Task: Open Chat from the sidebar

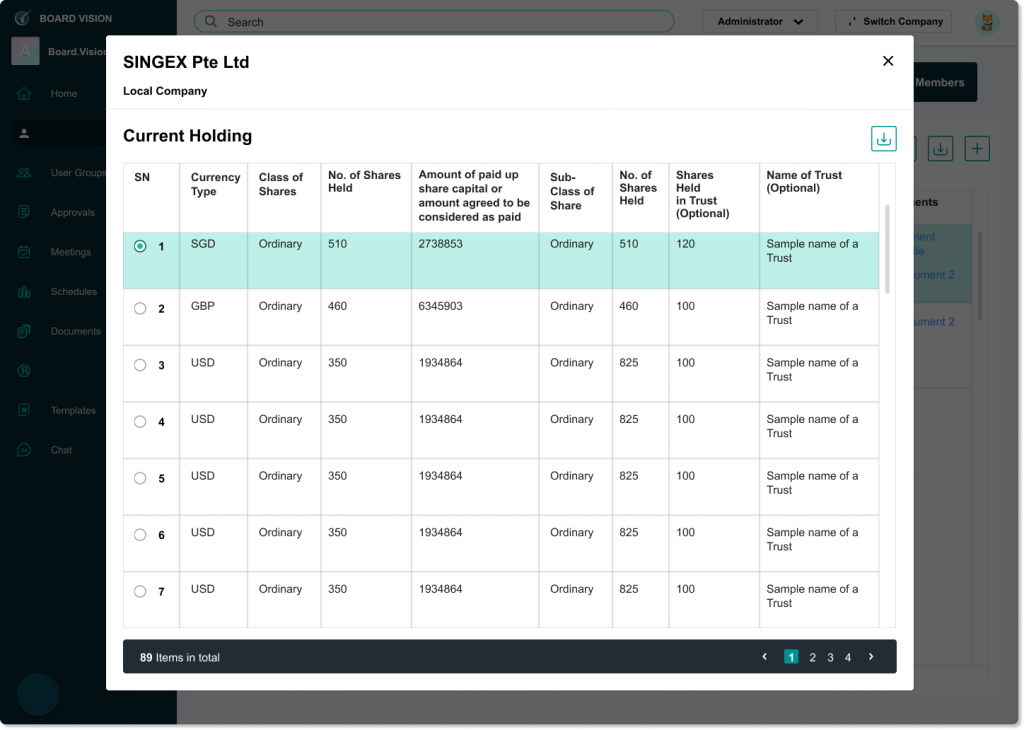Action: [25, 450]
